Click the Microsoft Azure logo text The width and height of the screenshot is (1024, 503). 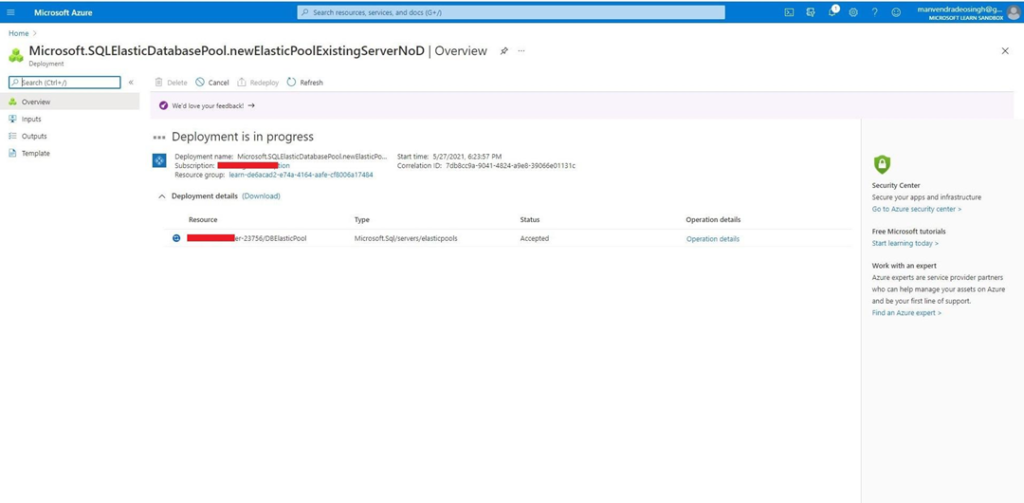point(63,12)
